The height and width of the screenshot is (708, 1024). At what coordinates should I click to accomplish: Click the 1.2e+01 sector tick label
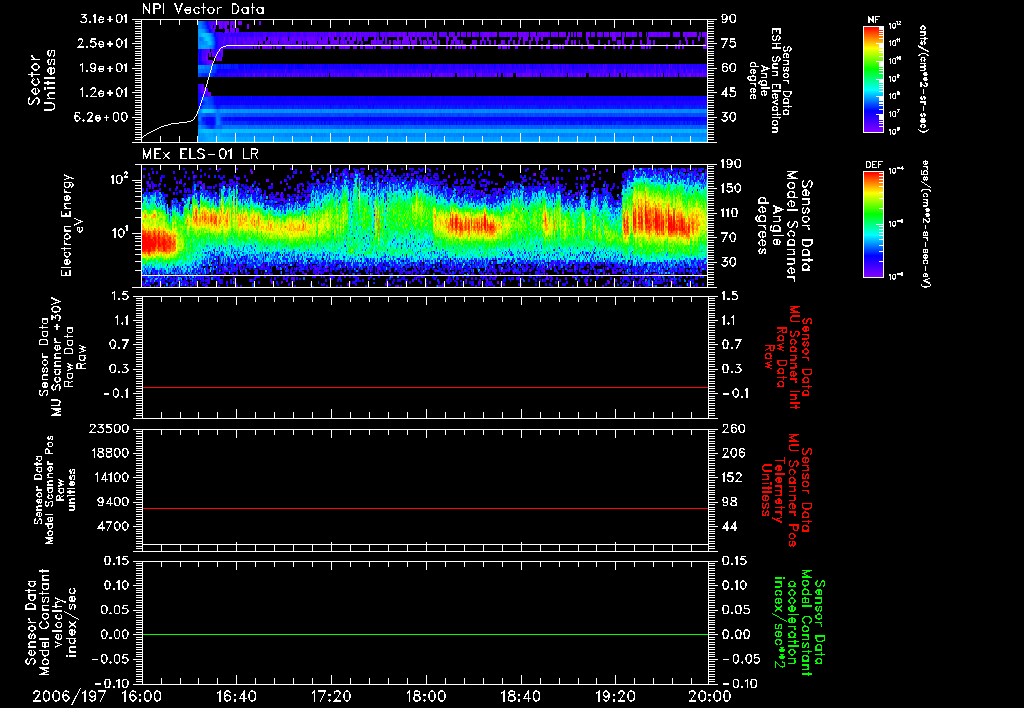click(x=104, y=93)
